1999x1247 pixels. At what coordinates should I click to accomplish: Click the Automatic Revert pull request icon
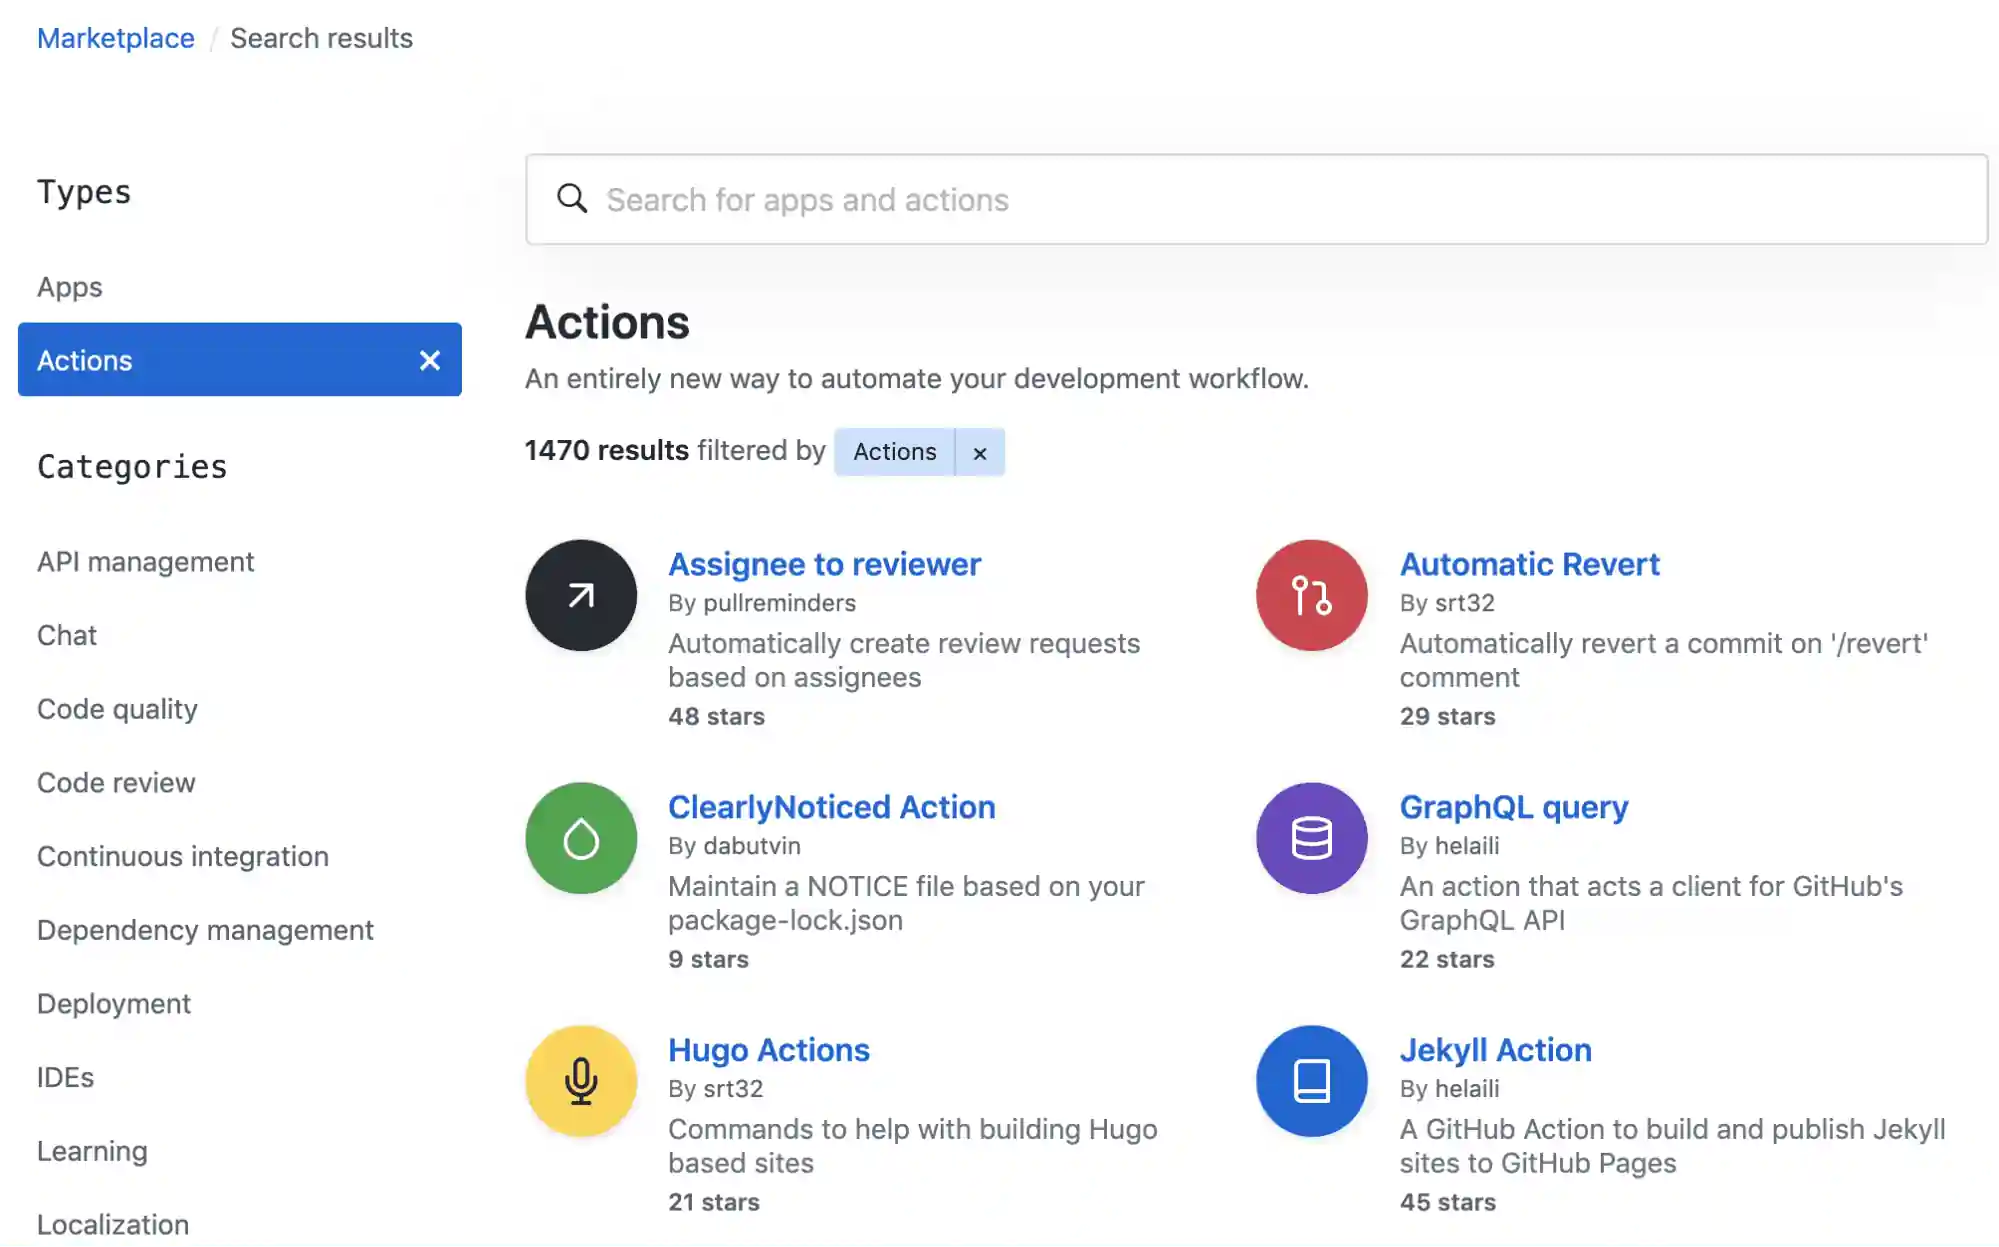[x=1311, y=595]
